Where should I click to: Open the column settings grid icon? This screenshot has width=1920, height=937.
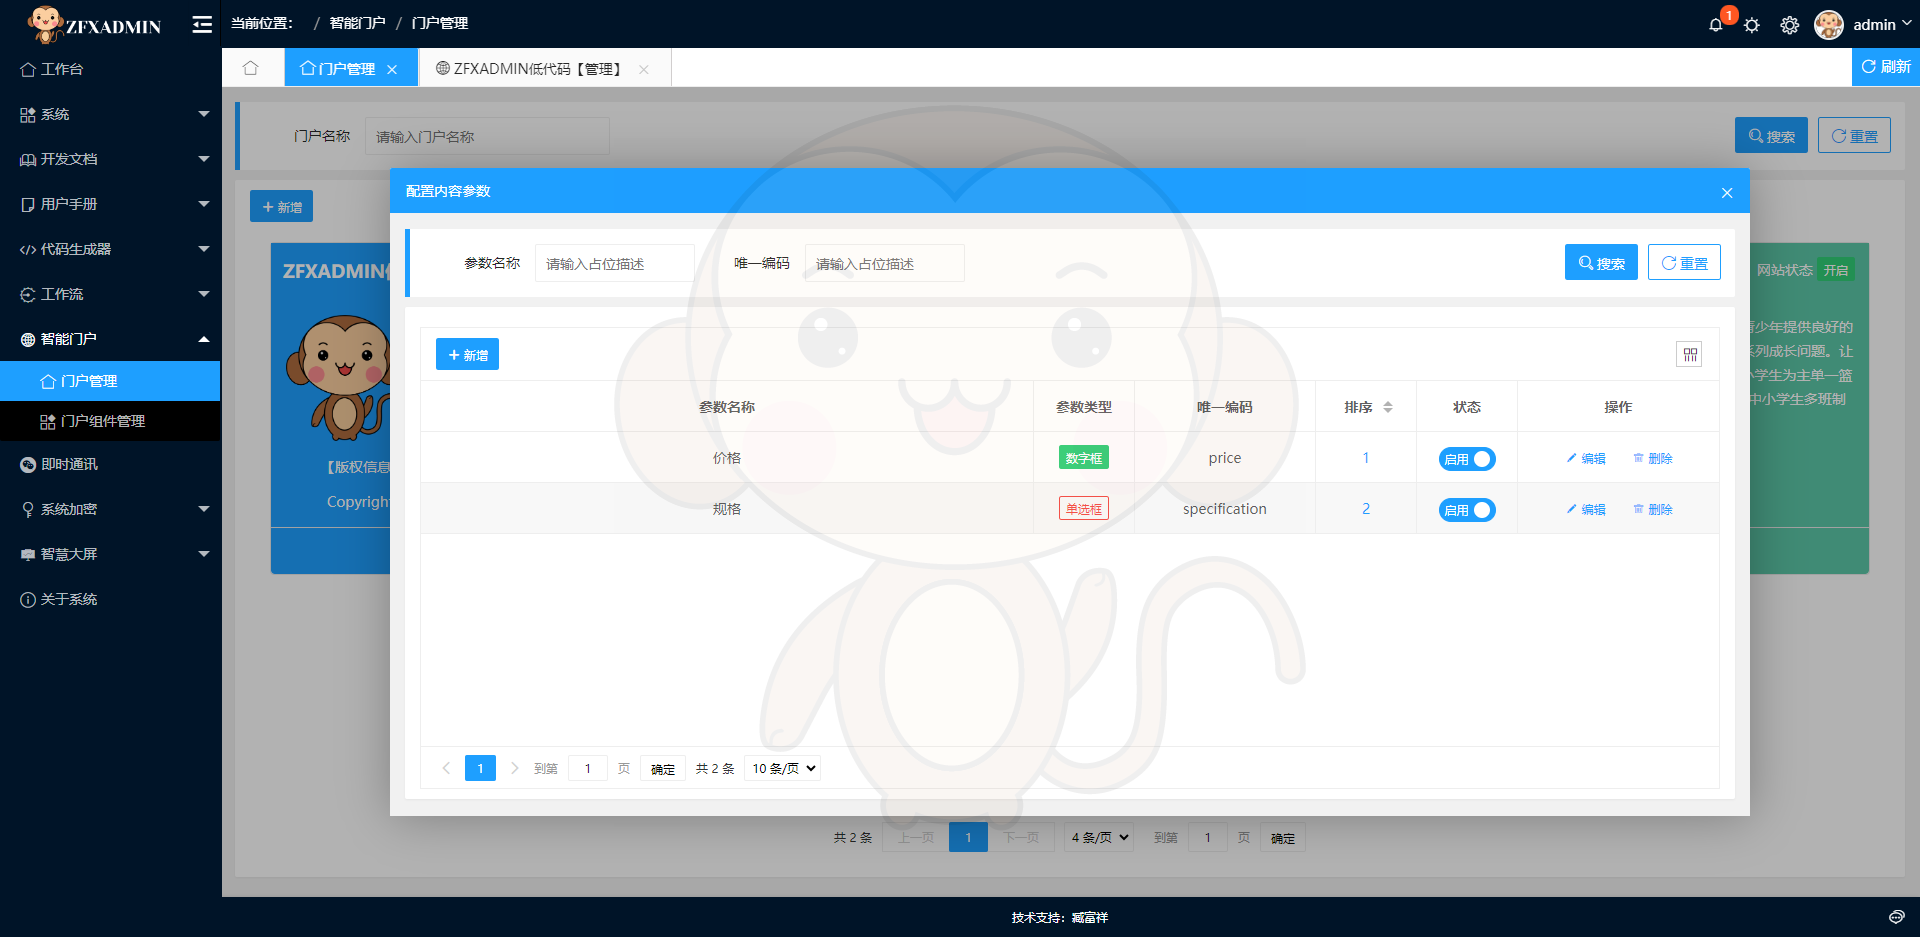point(1690,354)
